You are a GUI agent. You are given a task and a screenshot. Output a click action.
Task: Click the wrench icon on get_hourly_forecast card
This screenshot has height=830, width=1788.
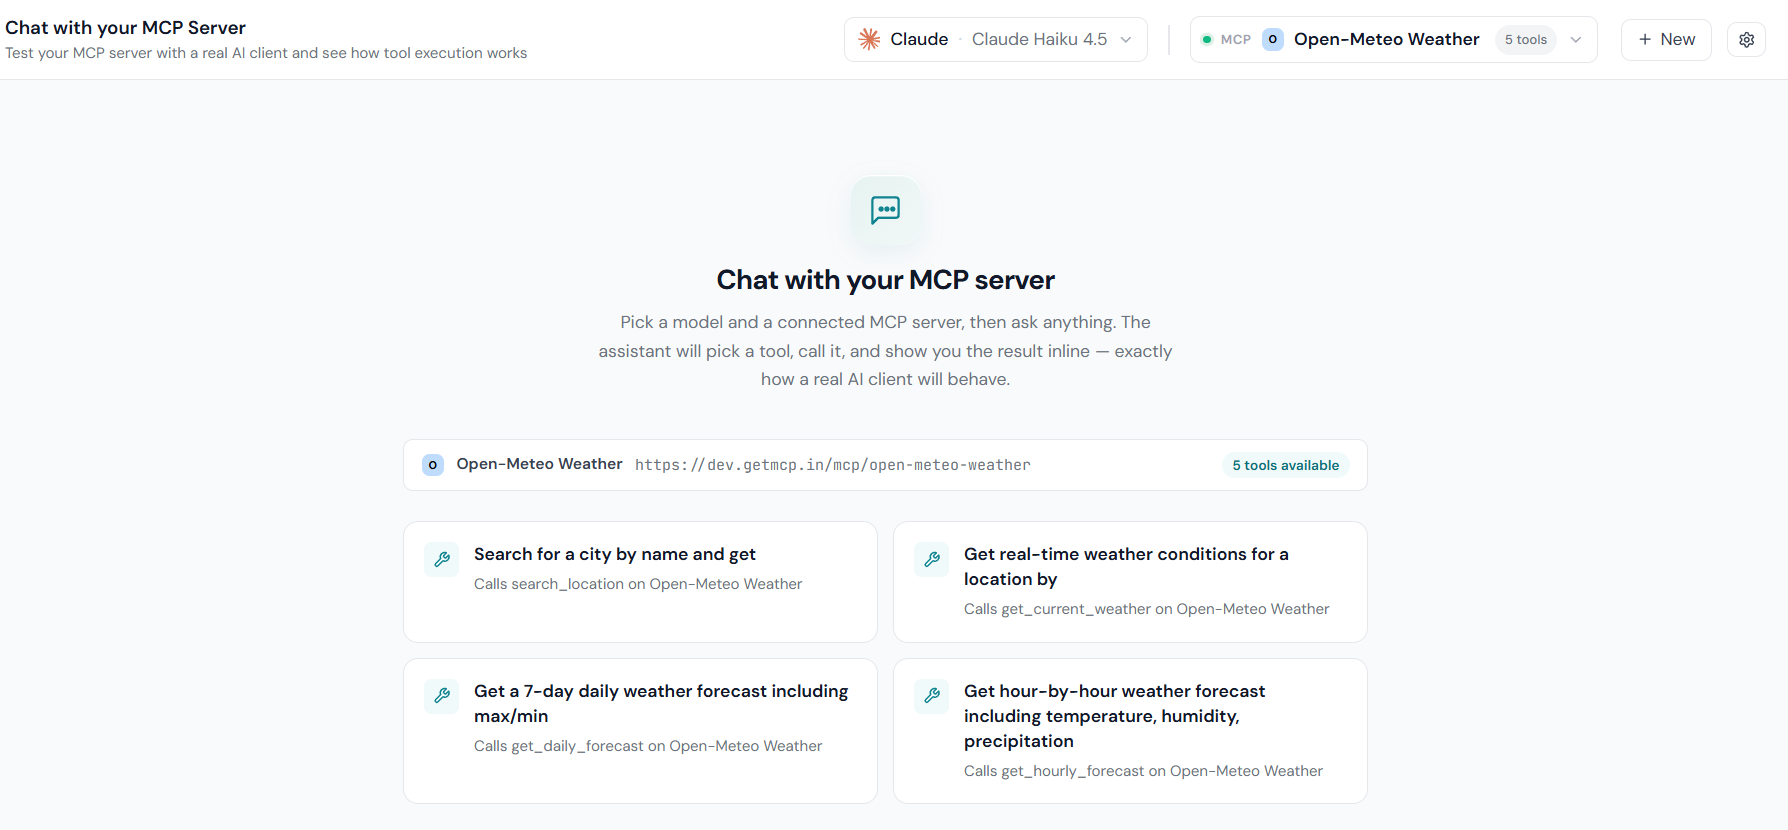pos(932,695)
